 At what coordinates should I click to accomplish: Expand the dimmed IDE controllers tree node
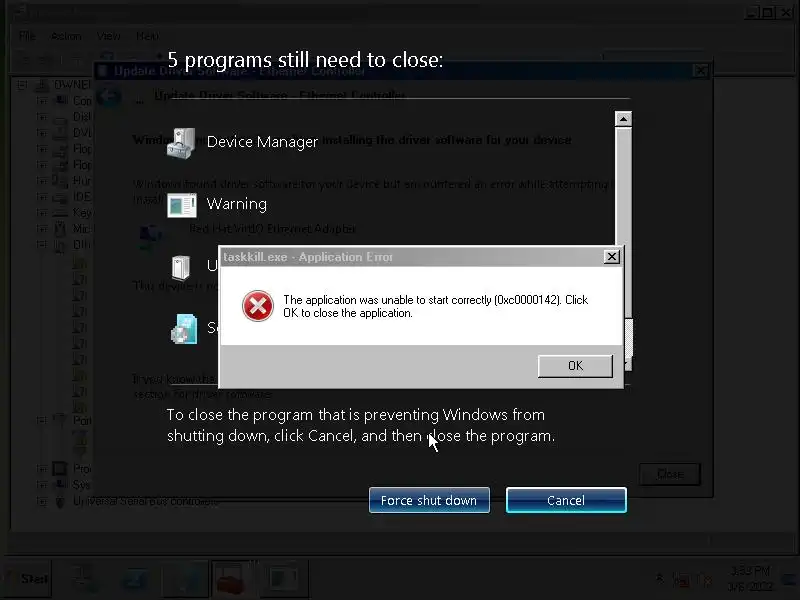point(42,196)
